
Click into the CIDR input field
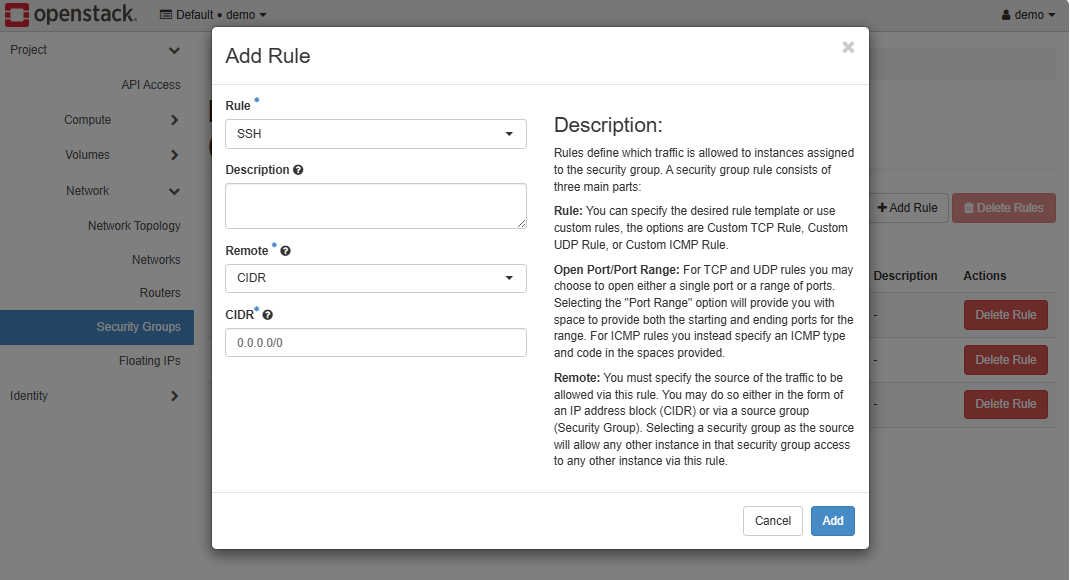(375, 343)
